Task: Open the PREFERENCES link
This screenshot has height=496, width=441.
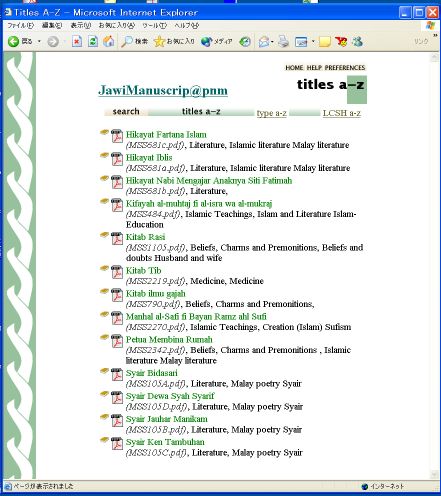Action: click(345, 68)
